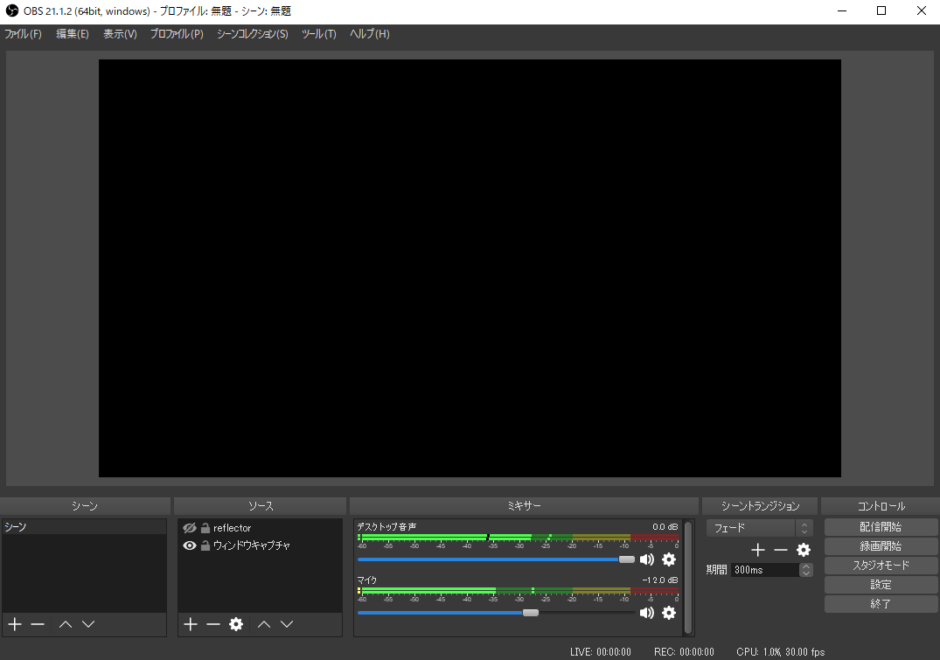Show the reflector source

[x=190, y=527]
